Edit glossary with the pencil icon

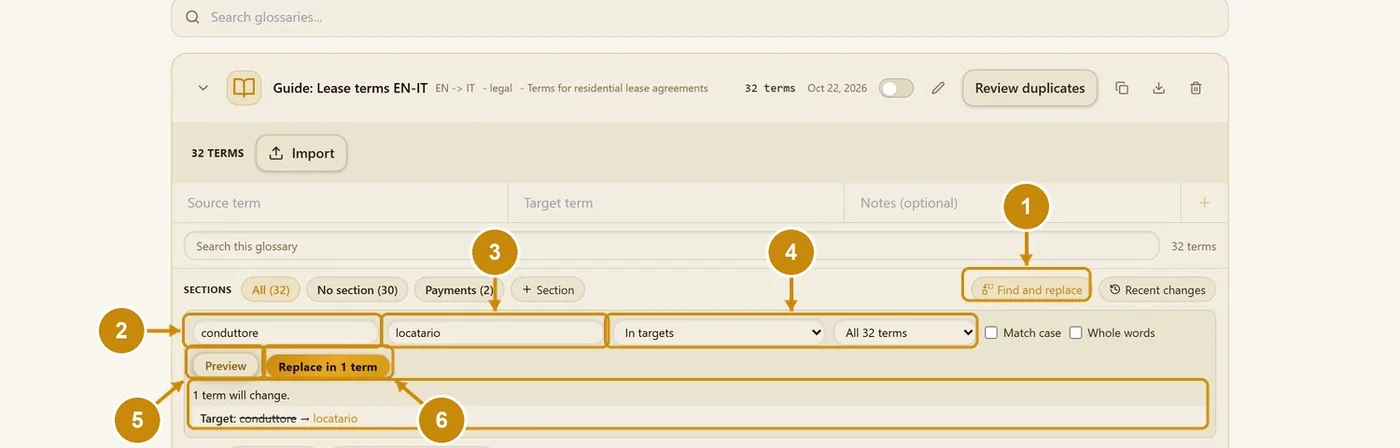938,88
